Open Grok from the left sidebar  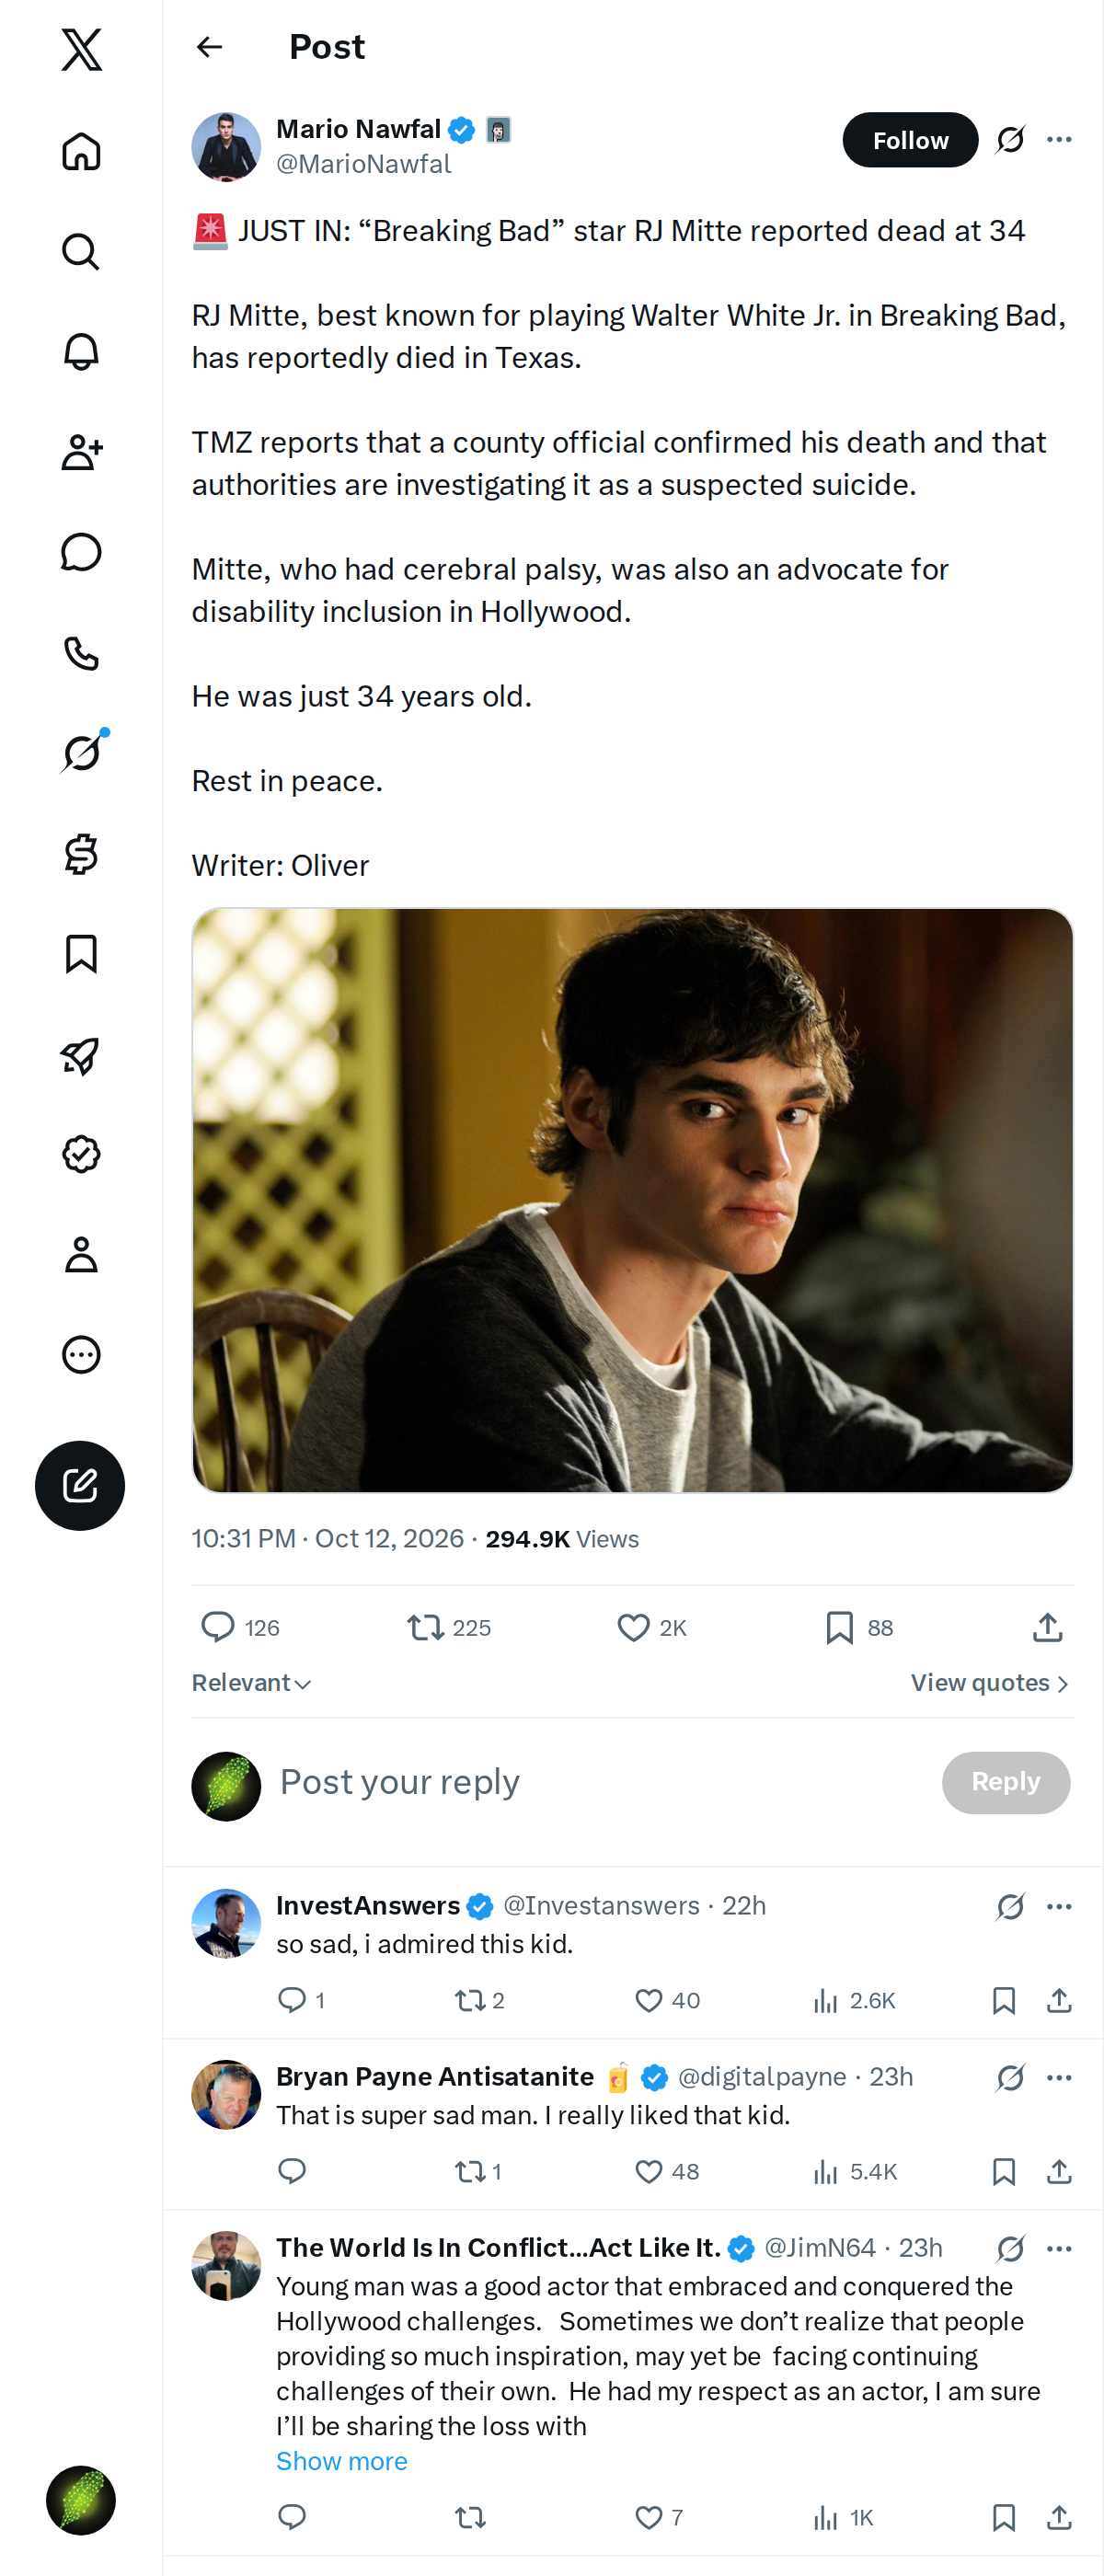tap(81, 753)
